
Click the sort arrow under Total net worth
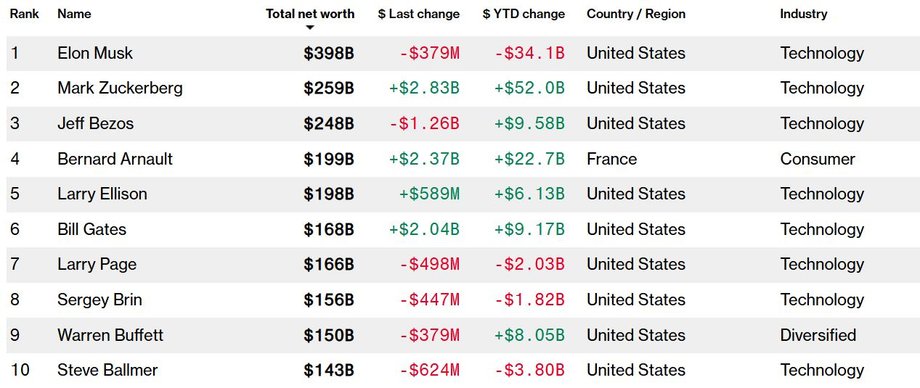click(310, 28)
